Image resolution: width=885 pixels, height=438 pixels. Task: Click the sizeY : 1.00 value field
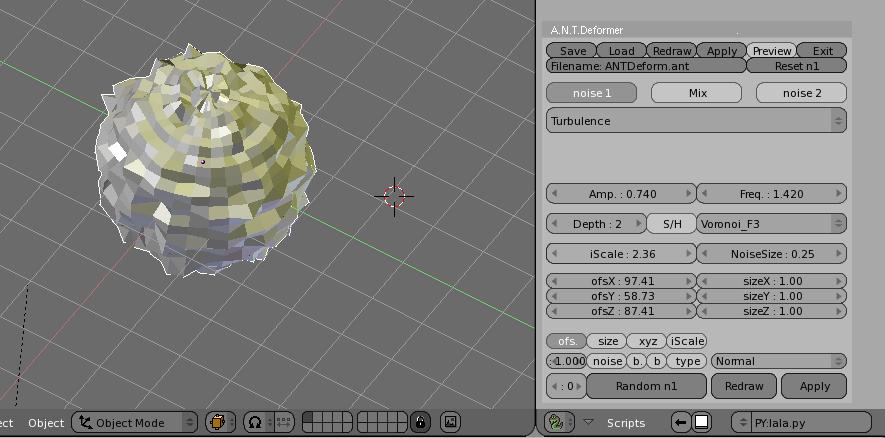click(772, 296)
